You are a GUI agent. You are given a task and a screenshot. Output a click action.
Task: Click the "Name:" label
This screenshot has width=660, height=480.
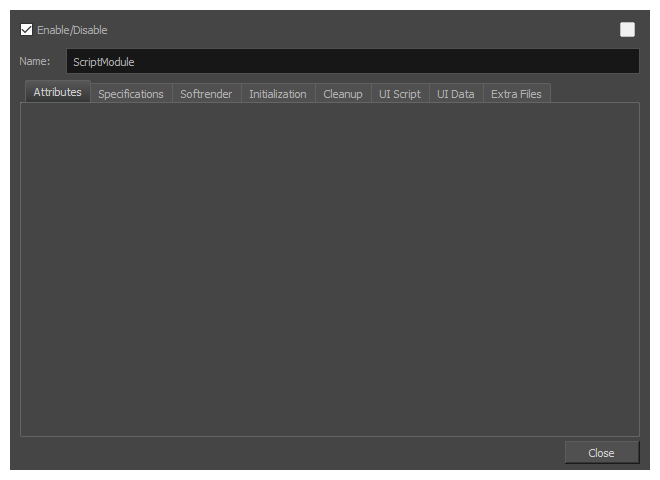tap(35, 62)
